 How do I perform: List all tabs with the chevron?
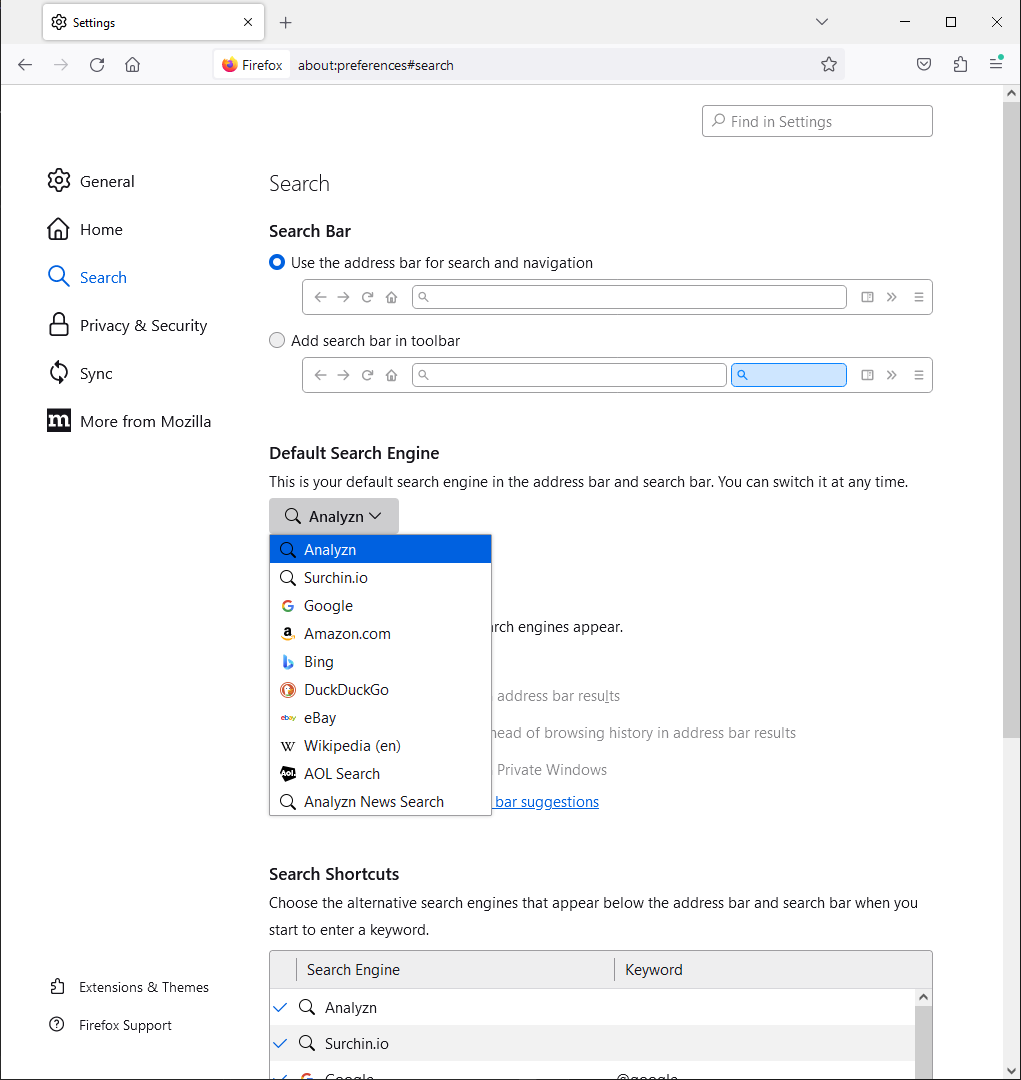point(821,22)
